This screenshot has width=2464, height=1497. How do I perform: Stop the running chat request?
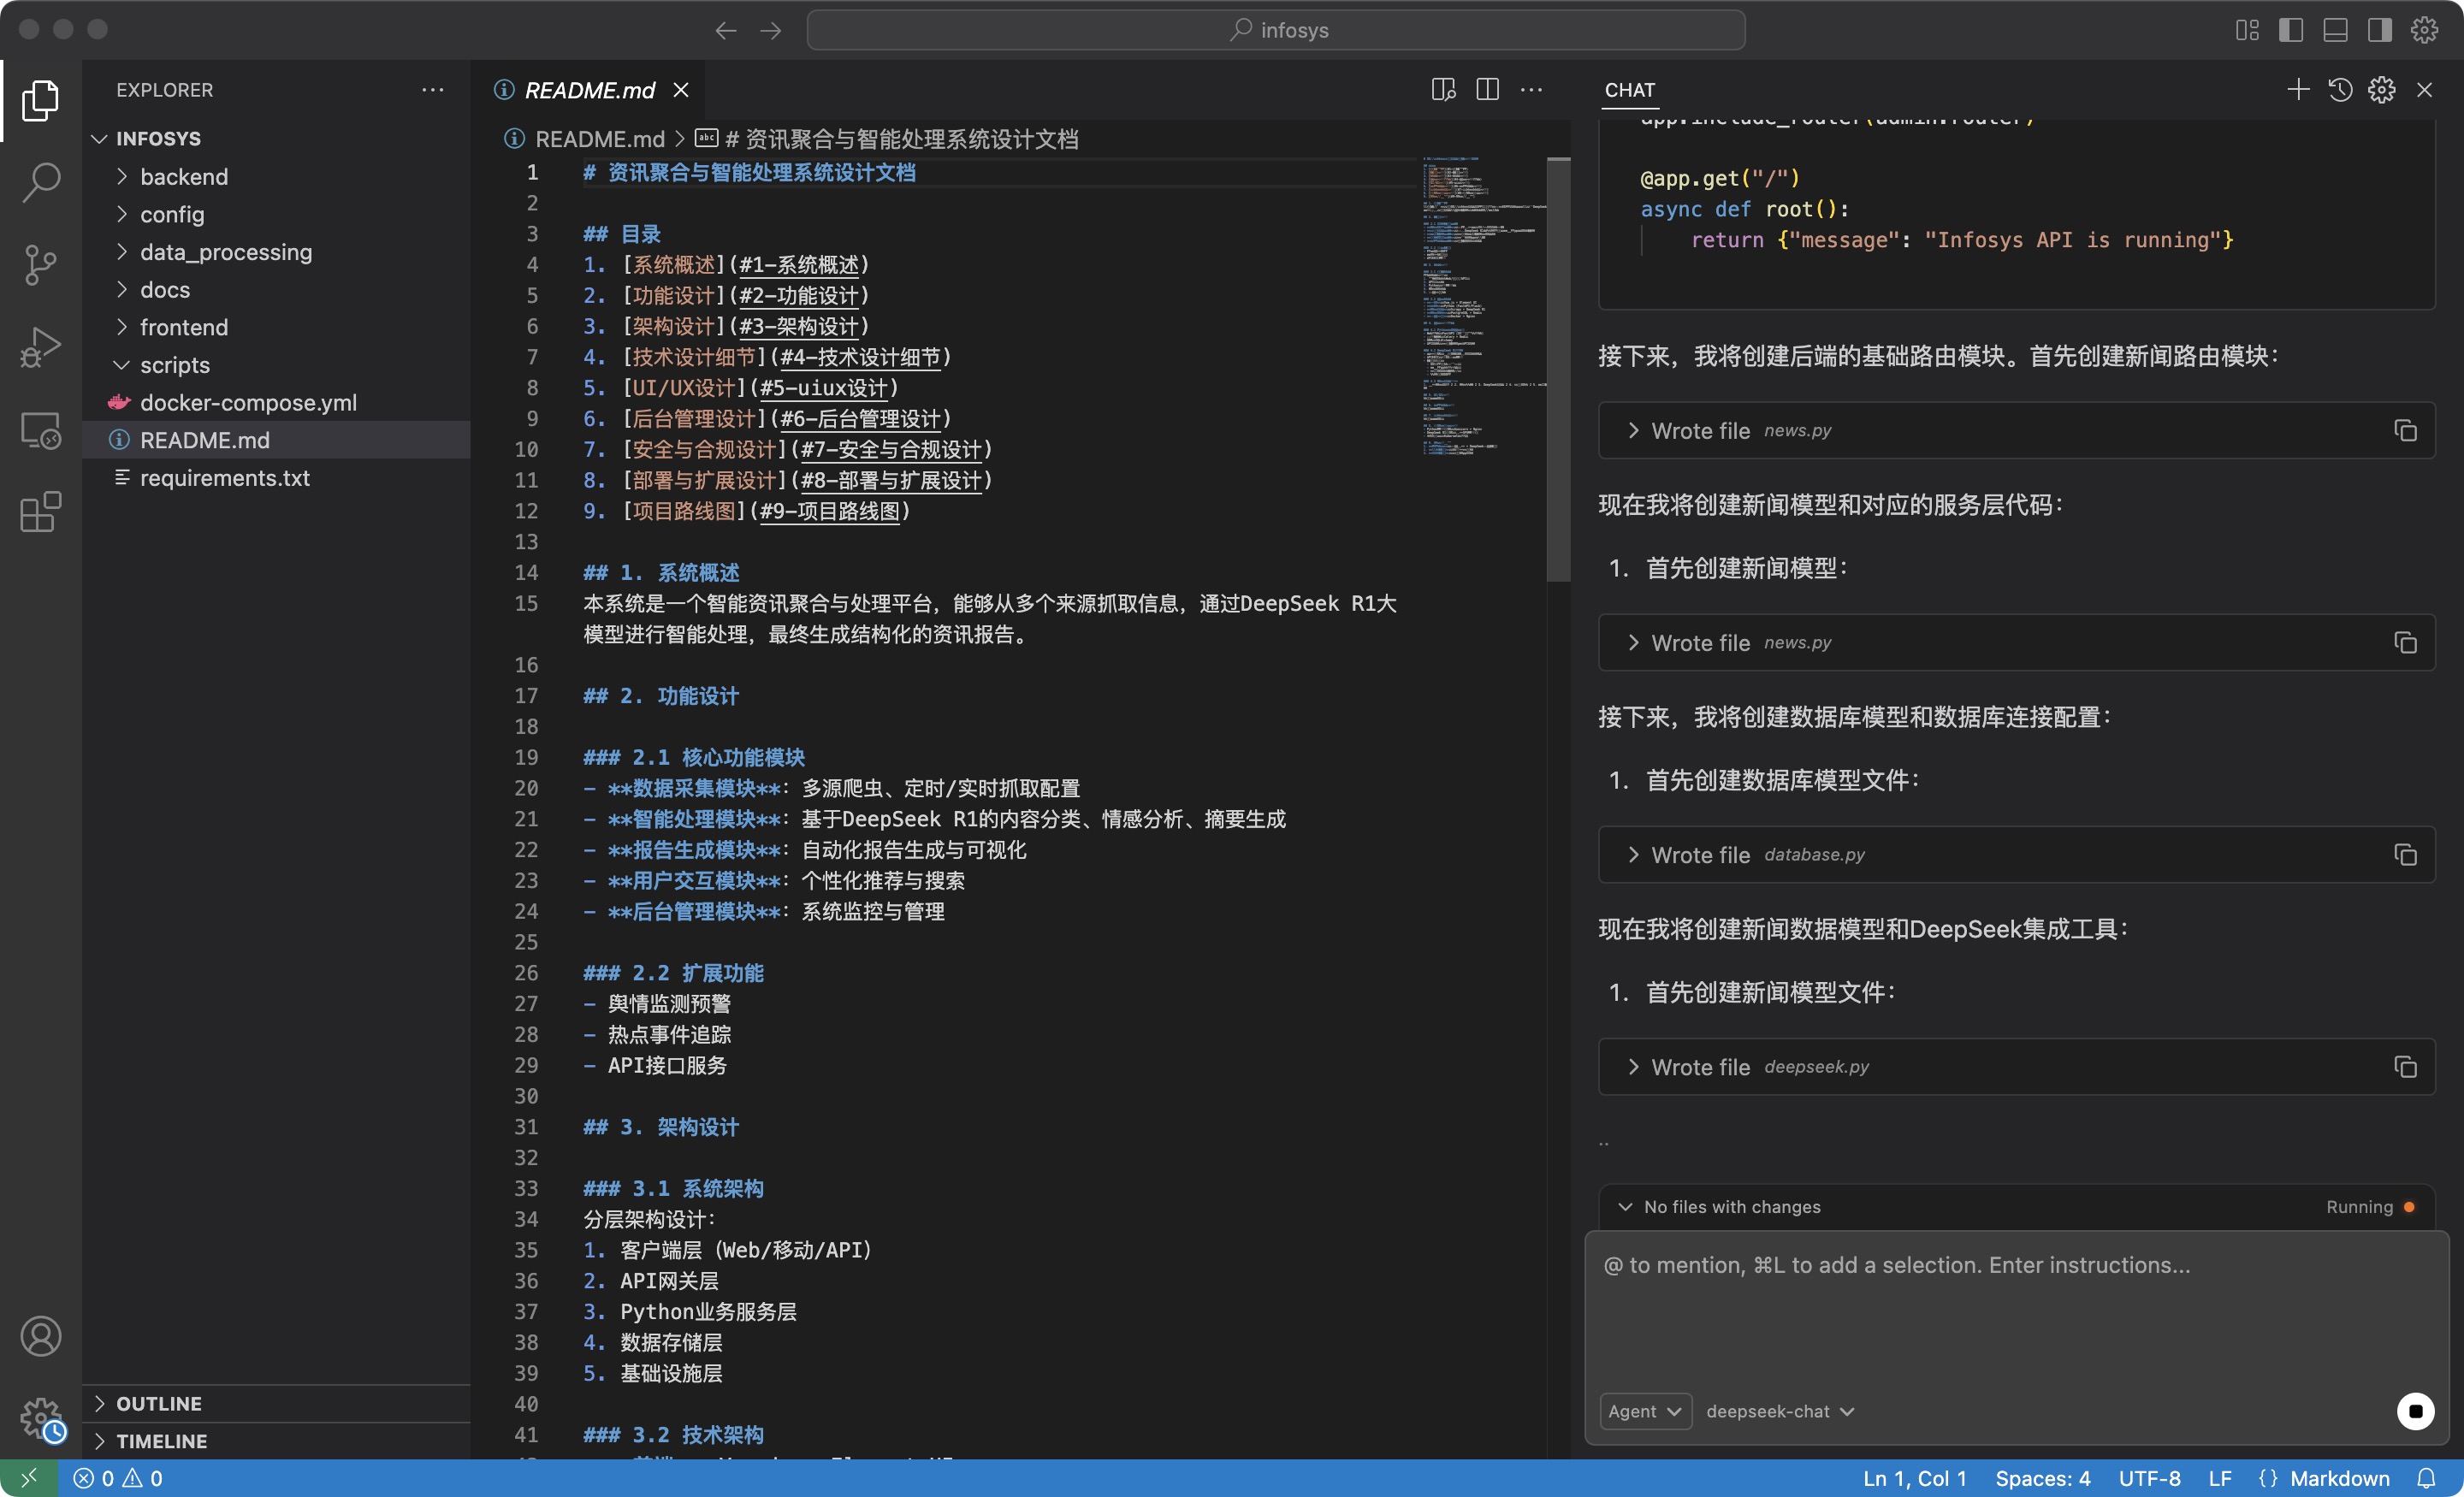(x=2415, y=1411)
